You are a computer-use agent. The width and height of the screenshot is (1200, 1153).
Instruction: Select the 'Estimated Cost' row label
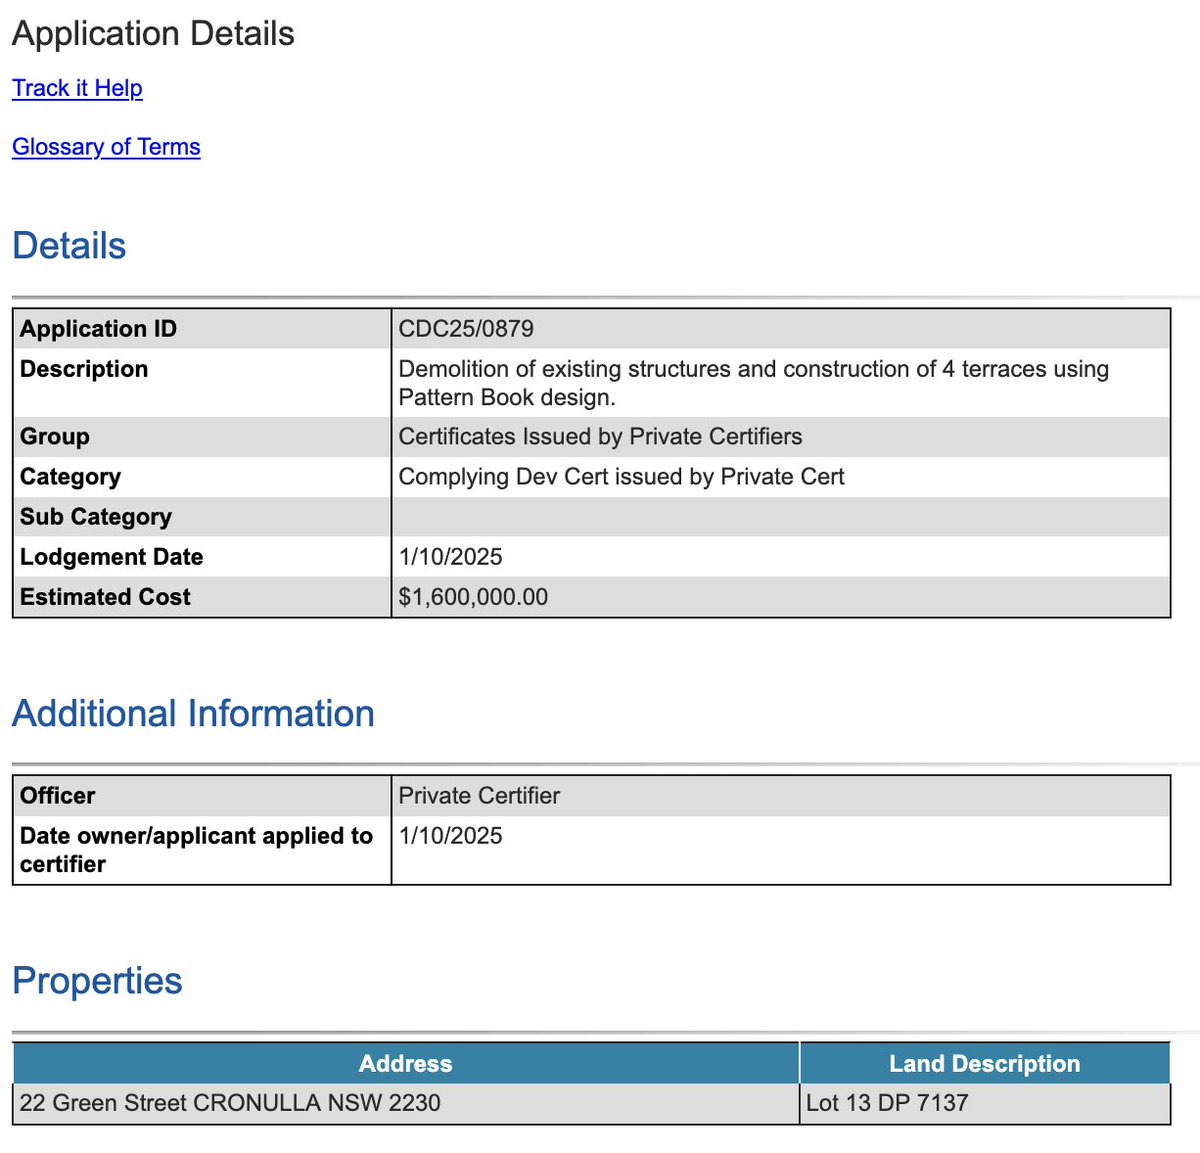105,597
